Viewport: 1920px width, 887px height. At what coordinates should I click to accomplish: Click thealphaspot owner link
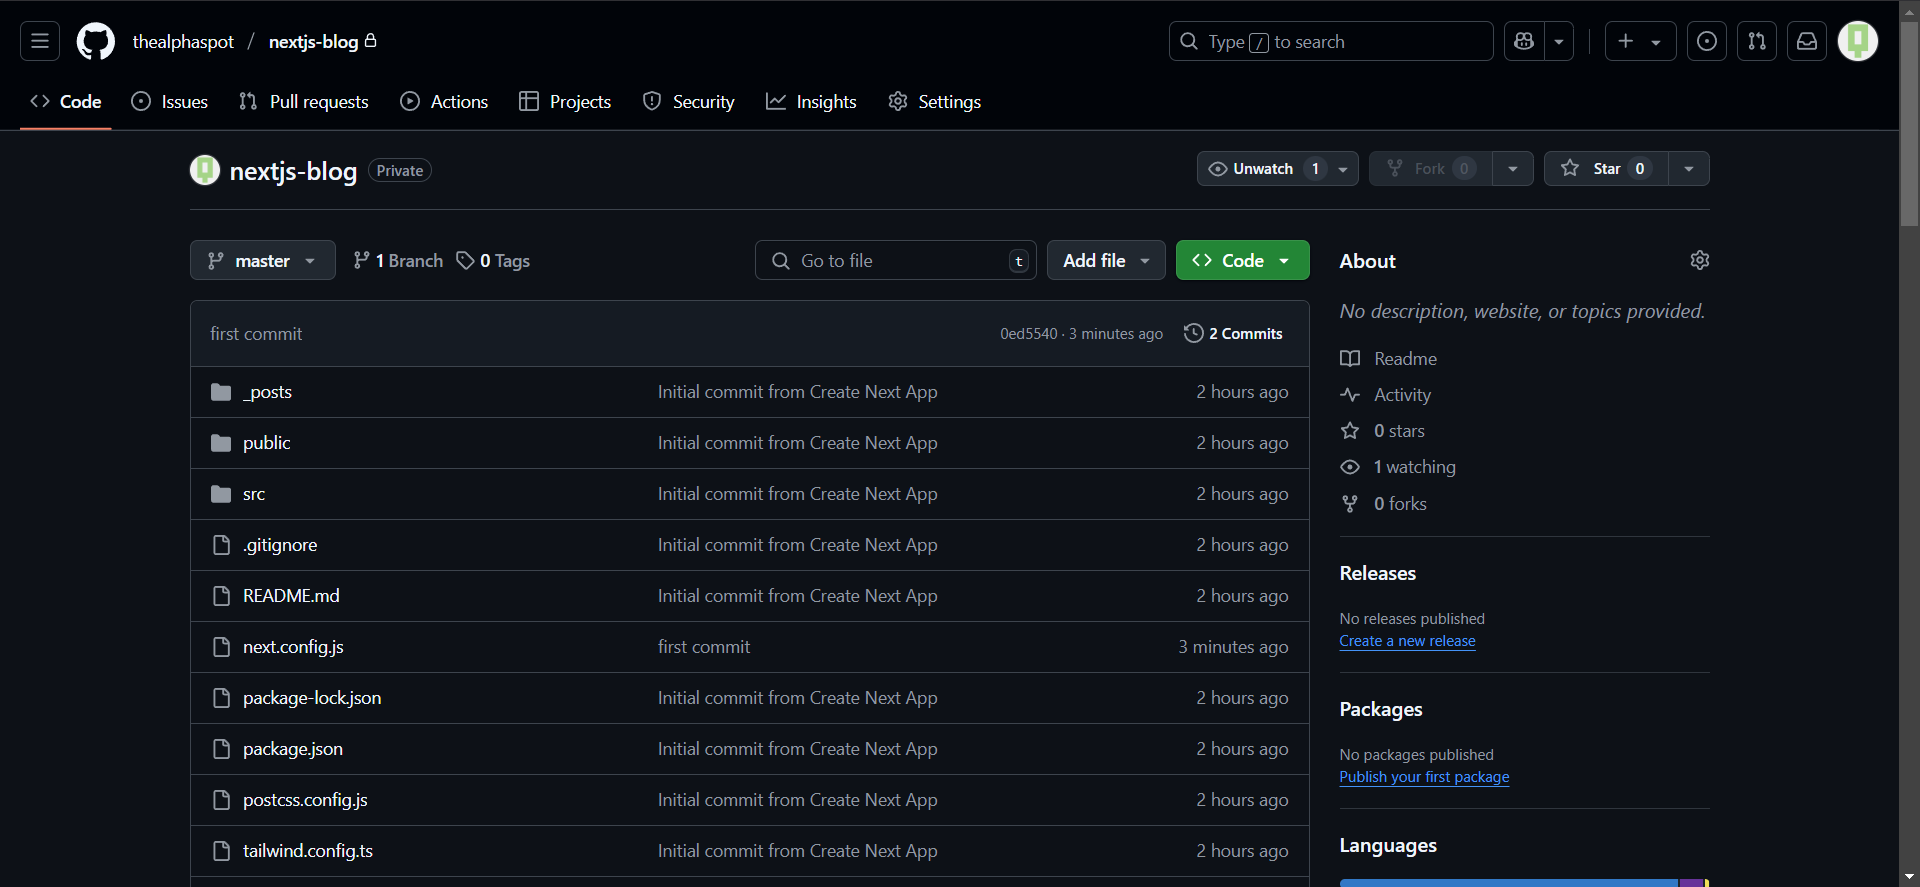(183, 42)
